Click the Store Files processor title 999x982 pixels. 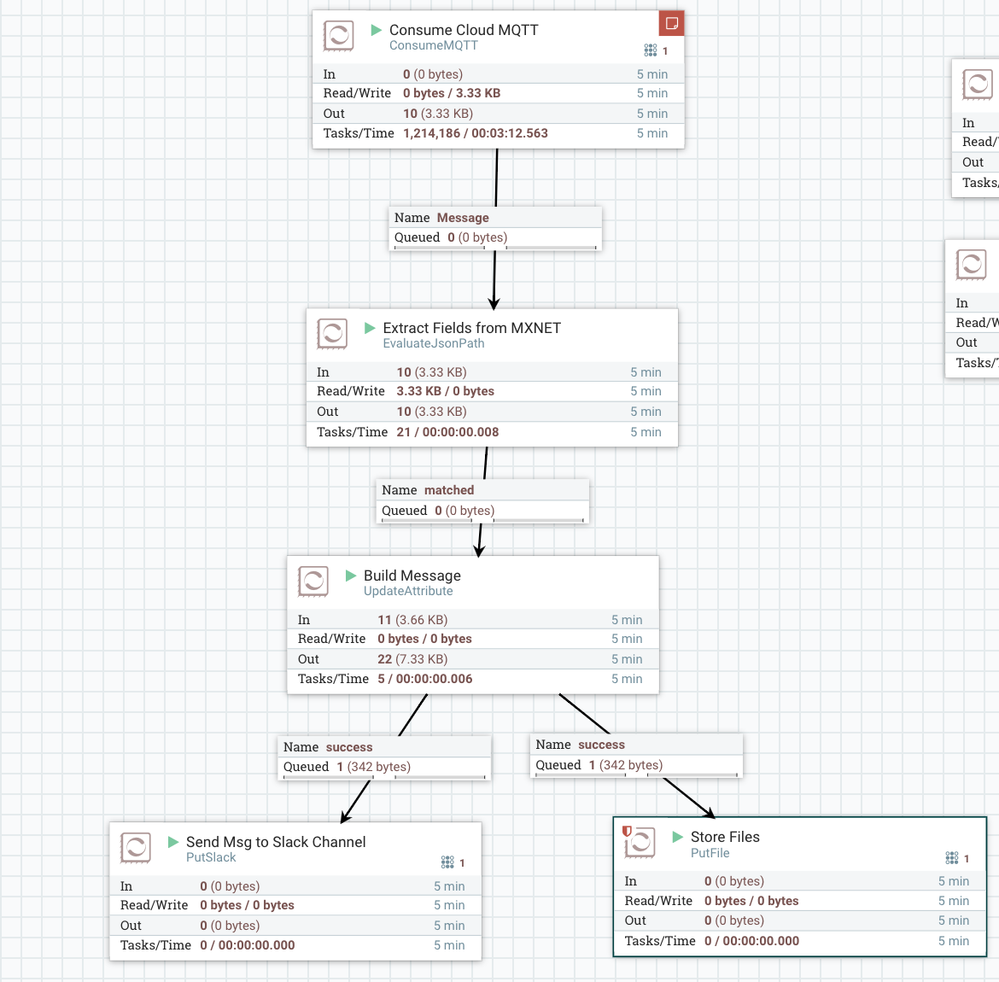click(725, 837)
